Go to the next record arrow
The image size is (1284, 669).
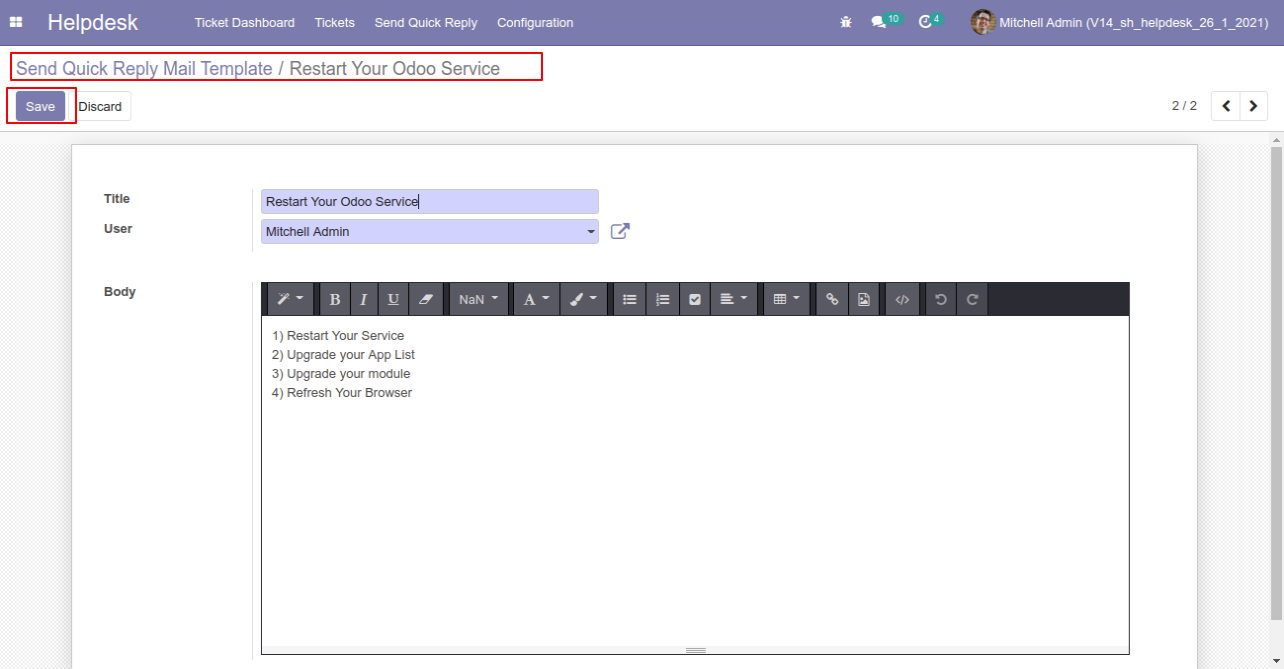(1254, 106)
